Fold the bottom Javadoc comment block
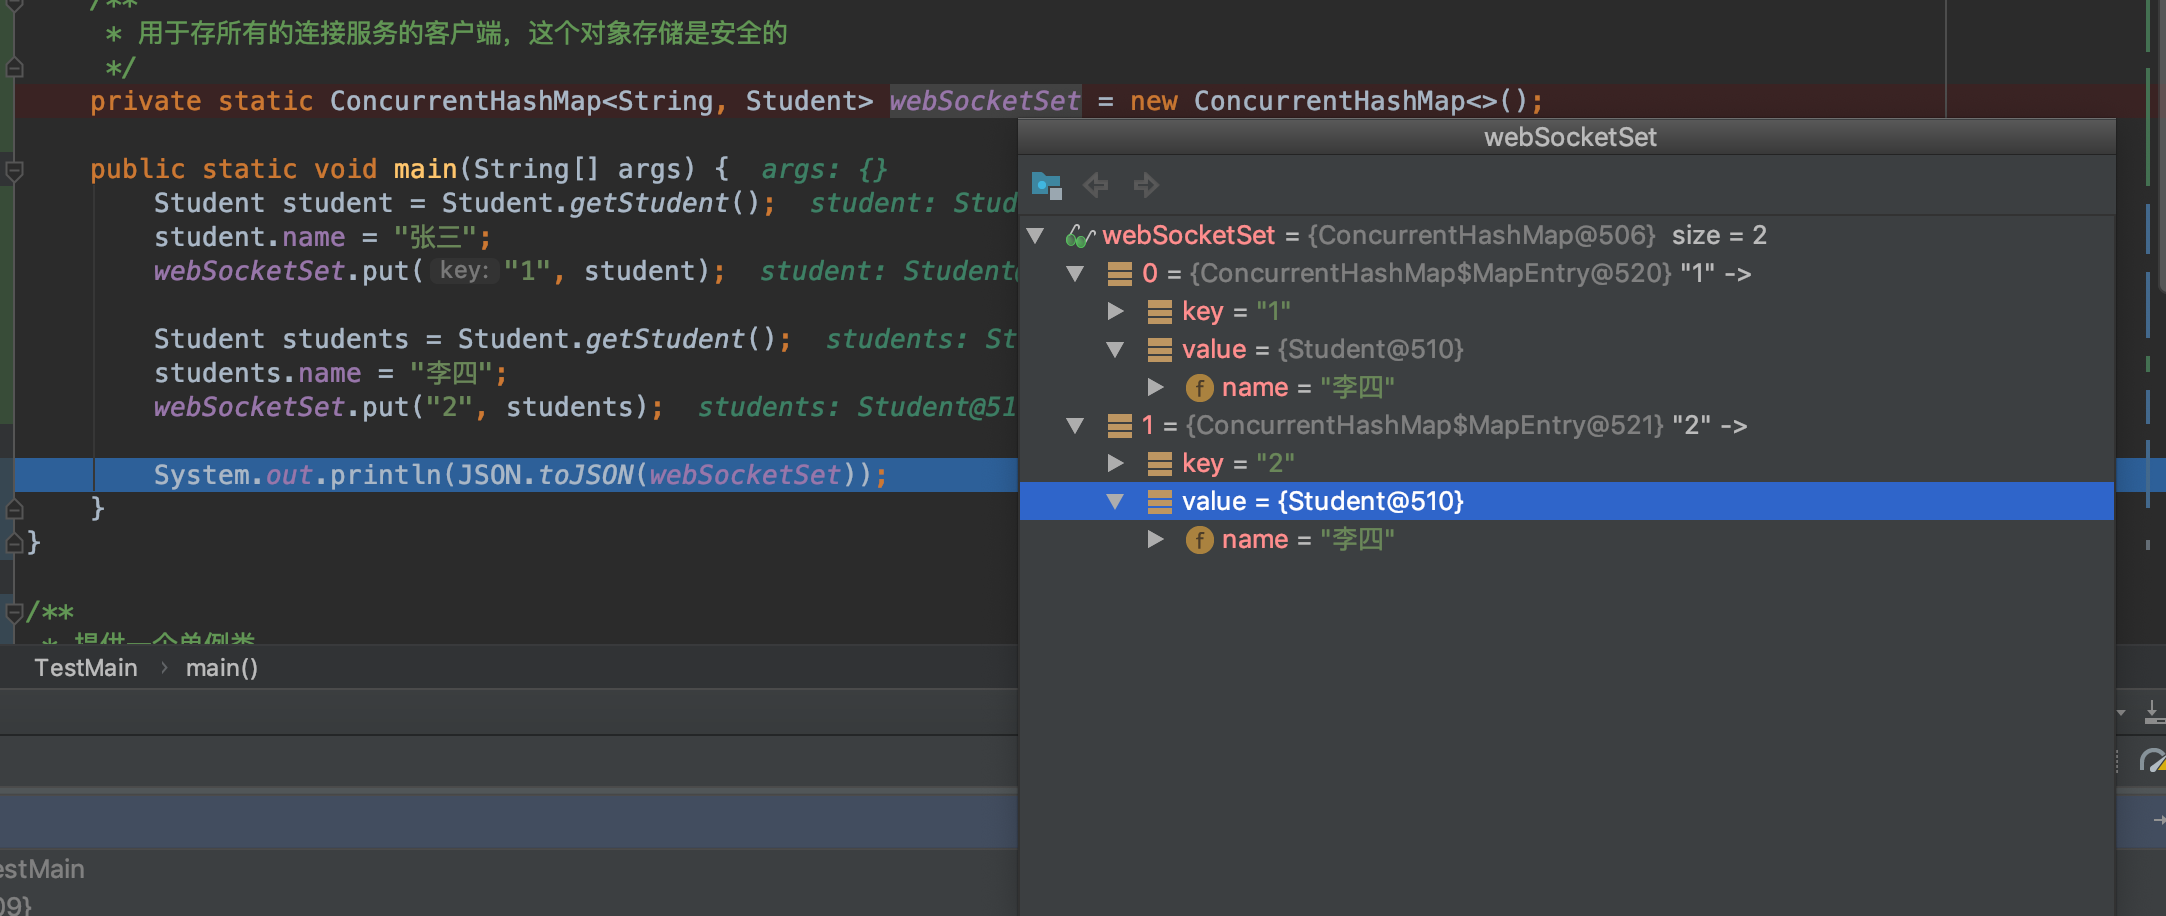The height and width of the screenshot is (916, 2166). coord(15,612)
